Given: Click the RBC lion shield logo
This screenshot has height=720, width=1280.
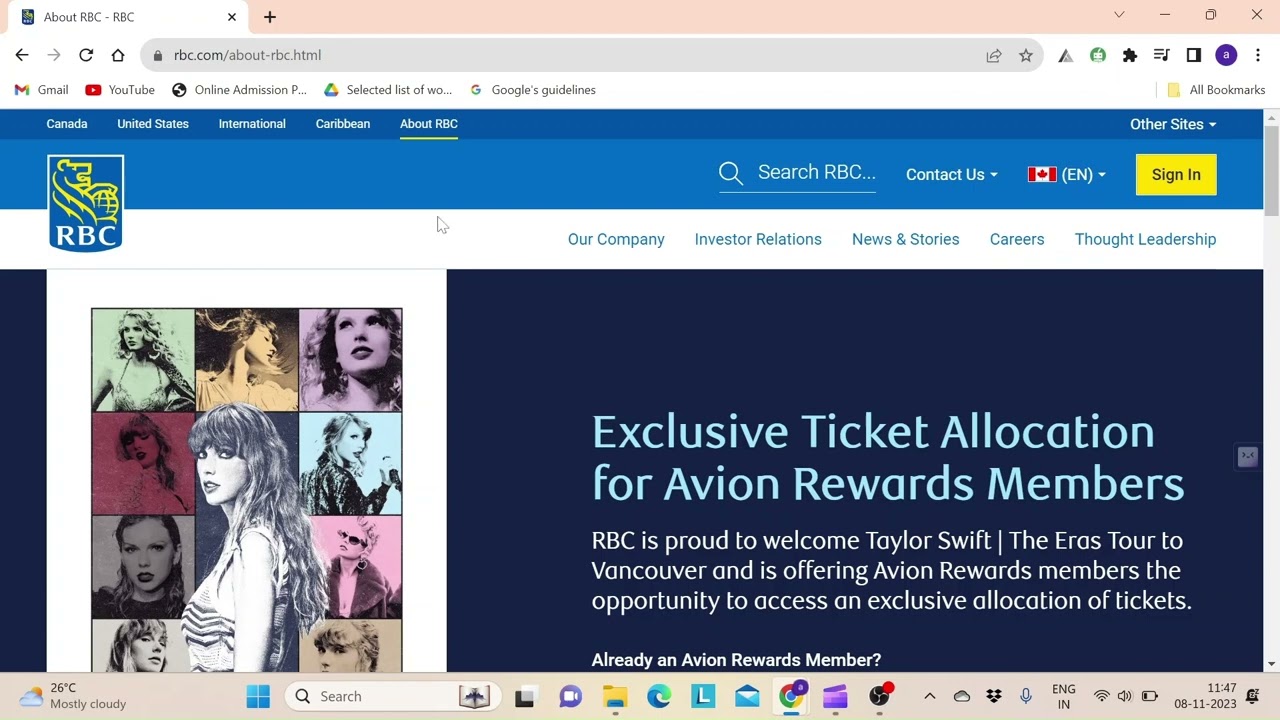Looking at the screenshot, I should click(x=85, y=203).
